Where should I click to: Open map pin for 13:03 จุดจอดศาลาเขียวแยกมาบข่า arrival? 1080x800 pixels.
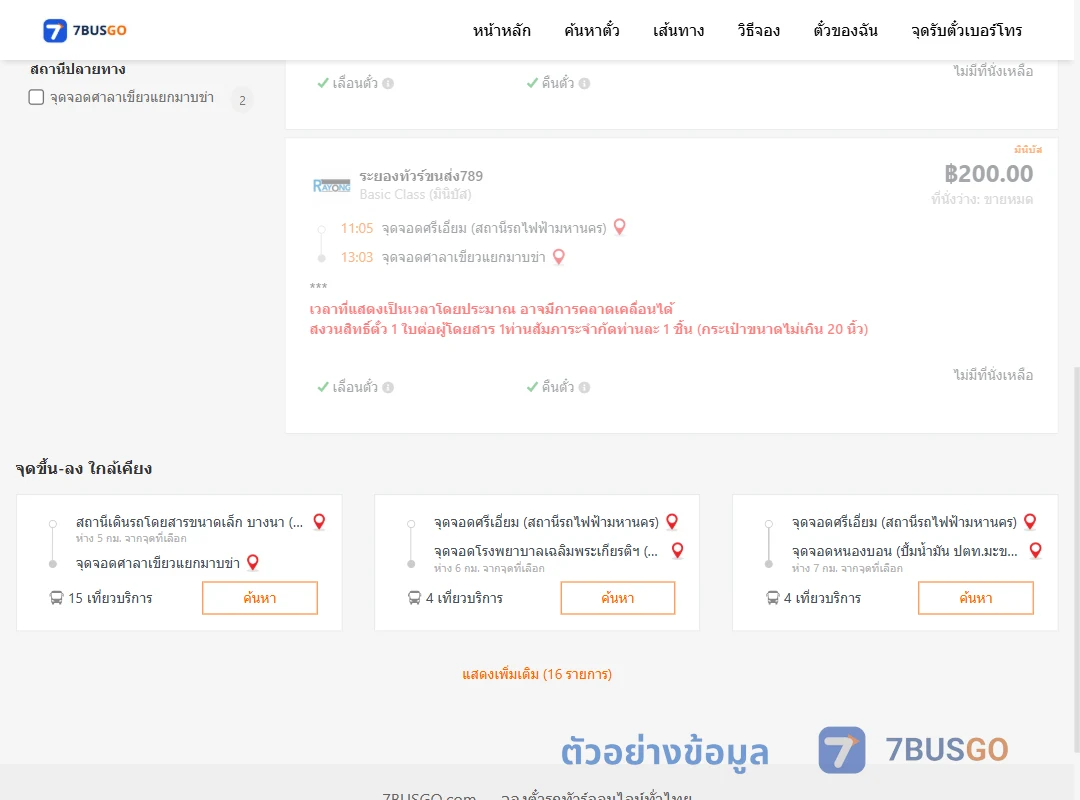pos(559,256)
